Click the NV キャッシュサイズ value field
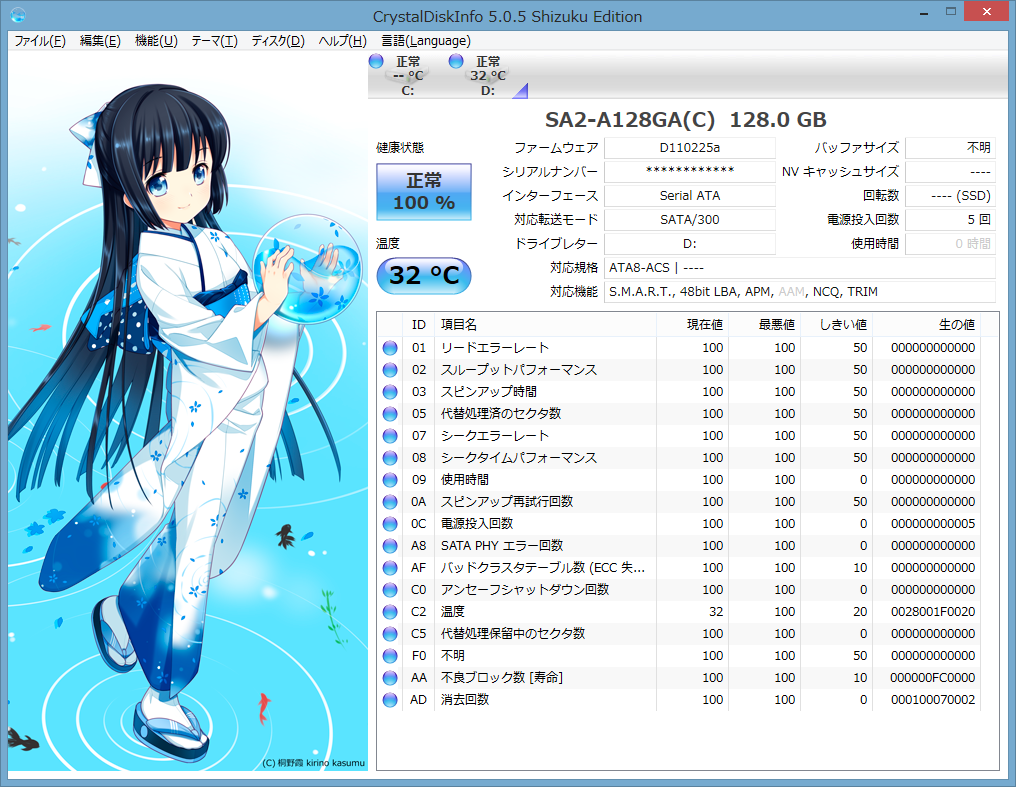Image resolution: width=1016 pixels, height=787 pixels. coord(950,172)
